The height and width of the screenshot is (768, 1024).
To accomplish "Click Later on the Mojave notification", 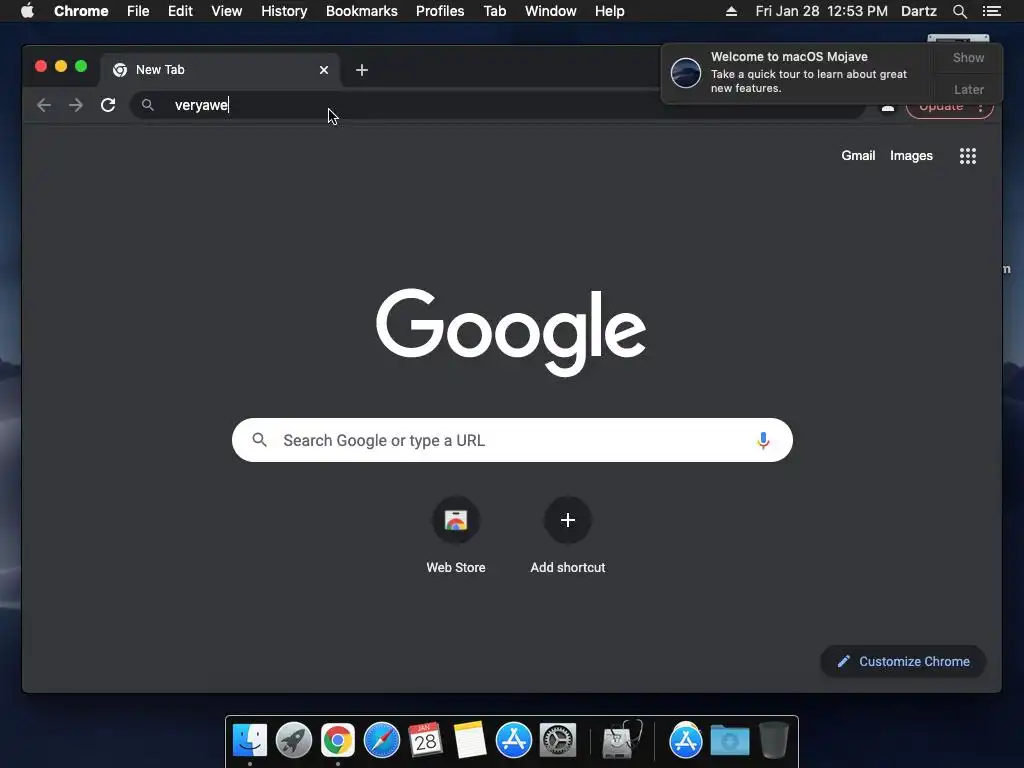I will point(968,89).
